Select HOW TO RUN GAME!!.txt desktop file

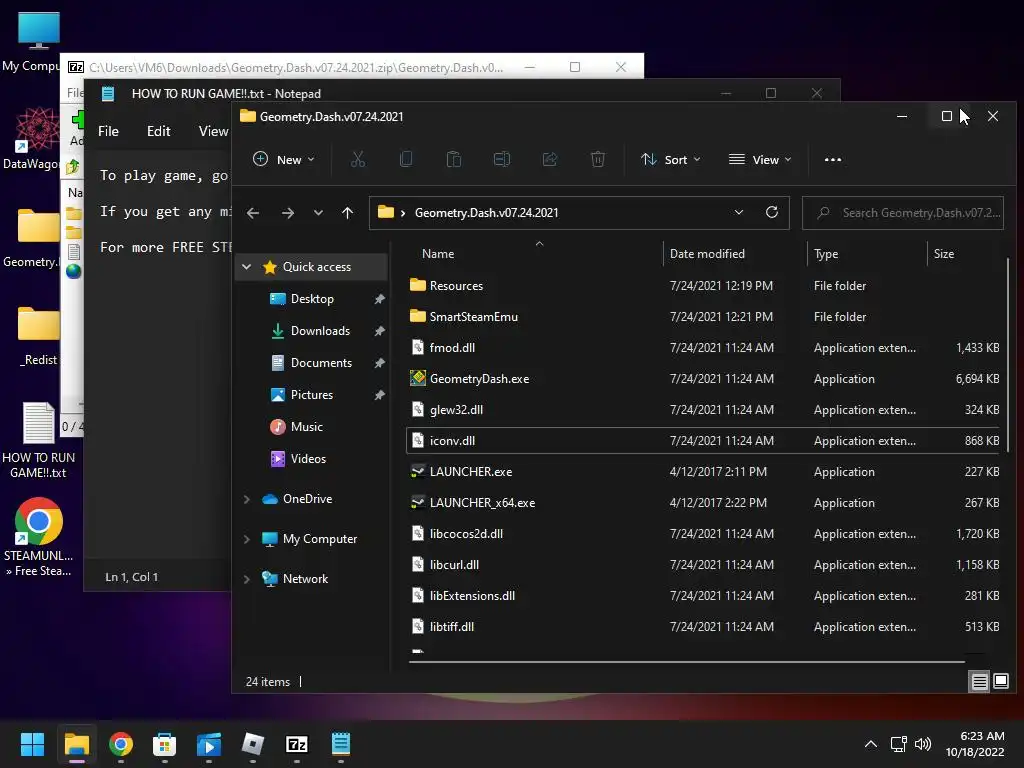click(x=38, y=441)
